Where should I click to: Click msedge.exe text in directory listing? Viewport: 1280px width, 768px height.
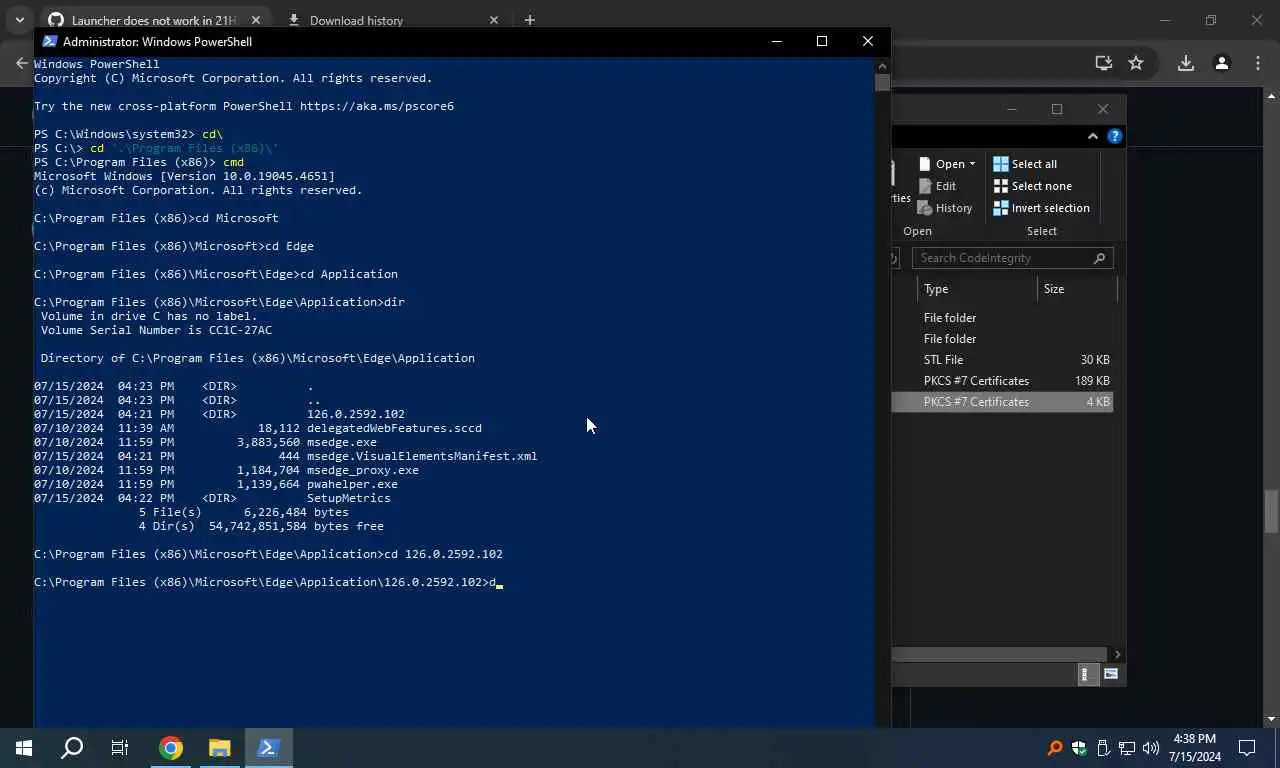click(342, 442)
